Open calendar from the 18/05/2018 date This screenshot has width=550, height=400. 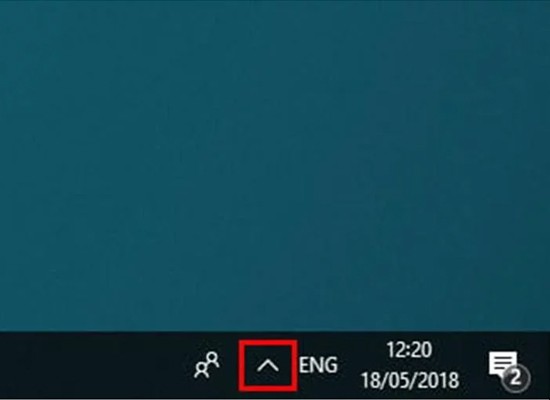pyautogui.click(x=410, y=380)
